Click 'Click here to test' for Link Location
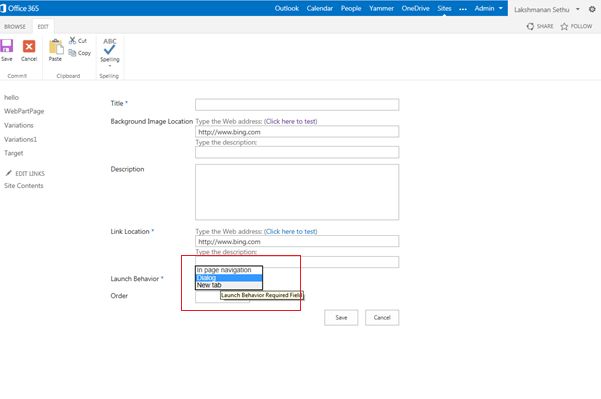Image resolution: width=601 pixels, height=399 pixels. (291, 232)
